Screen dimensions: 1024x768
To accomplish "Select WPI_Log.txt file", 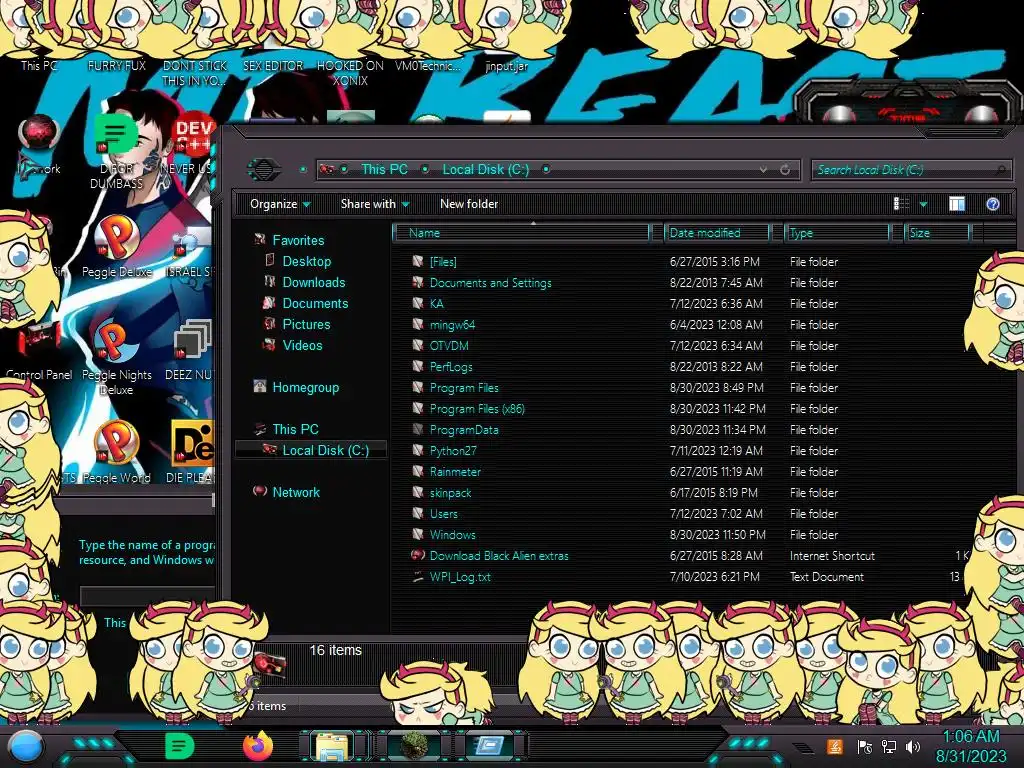I will (x=460, y=577).
